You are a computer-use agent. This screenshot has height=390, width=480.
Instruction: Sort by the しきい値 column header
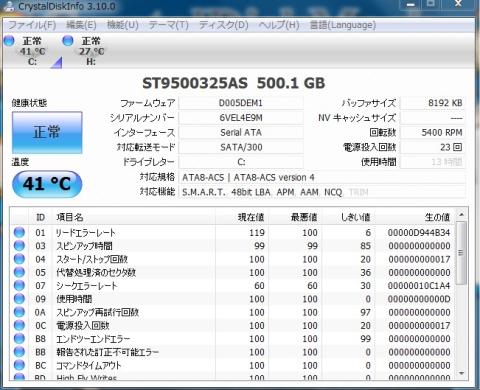(349, 217)
